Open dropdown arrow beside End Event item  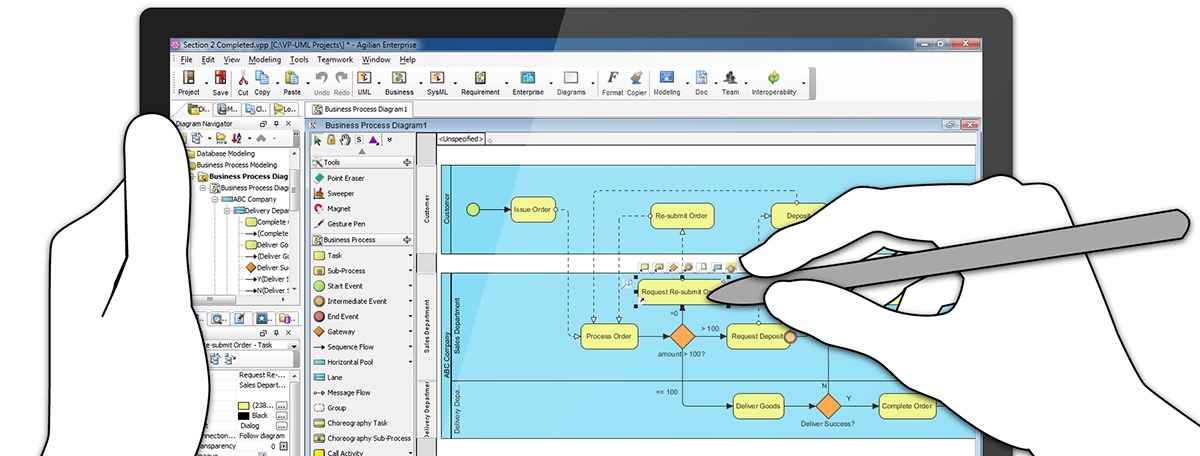coord(410,317)
